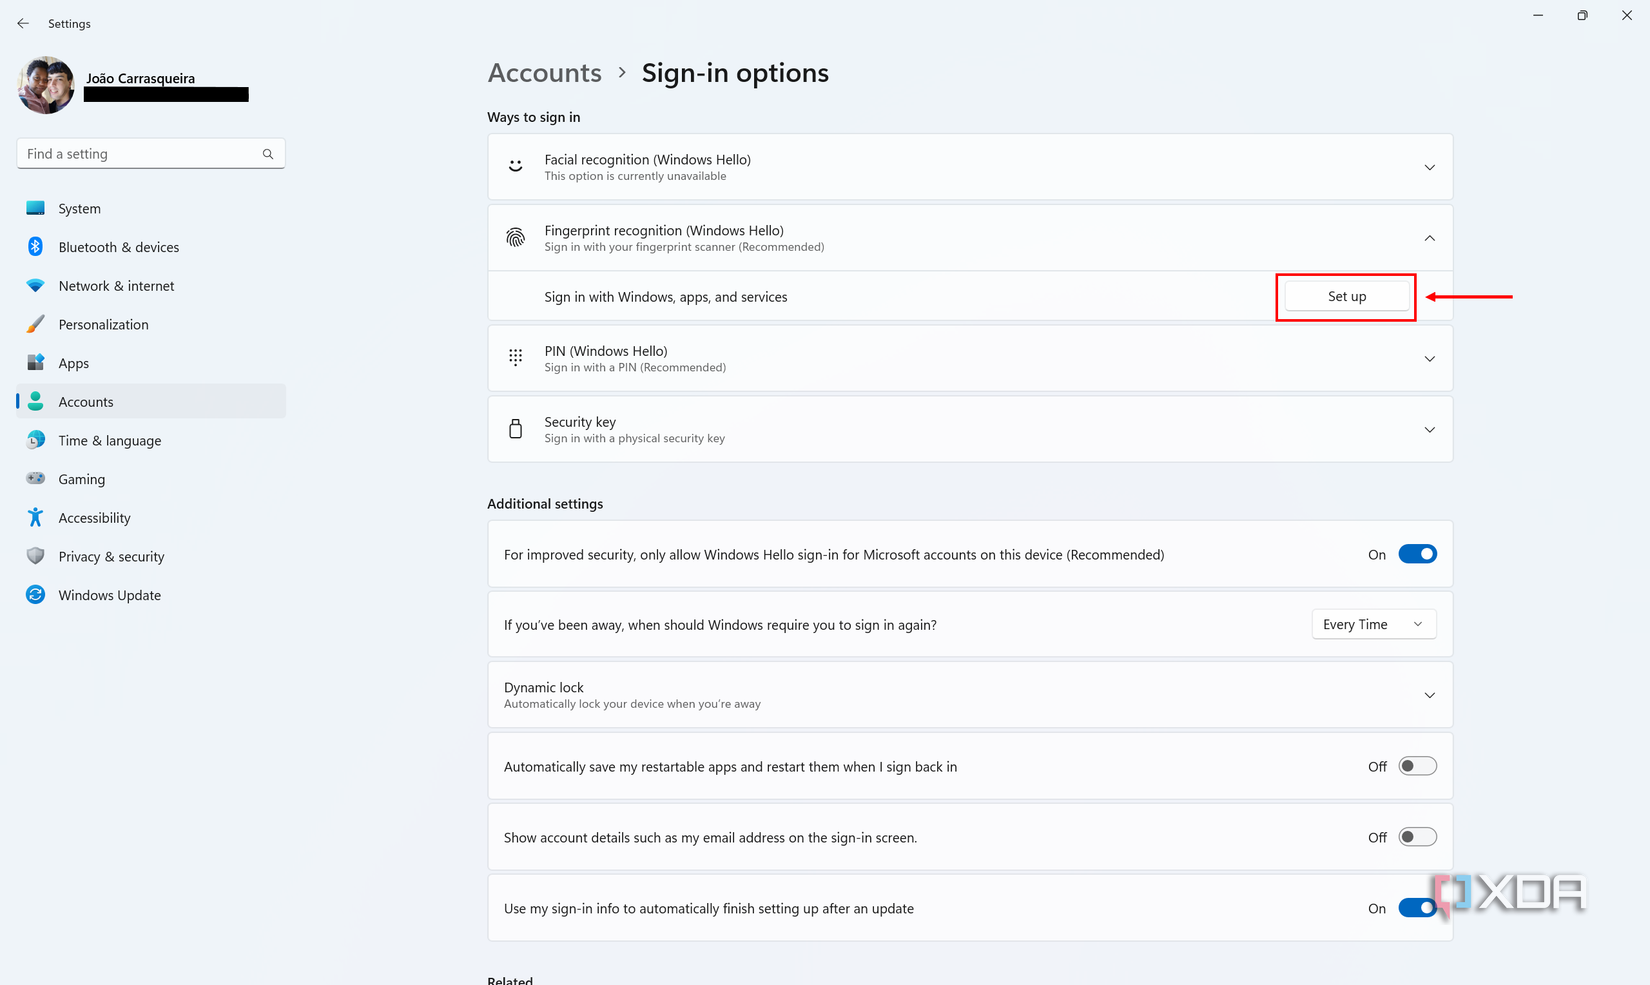Viewport: 1650px width, 985px height.
Task: Click the Network & internet wifi icon
Action: [x=35, y=286]
